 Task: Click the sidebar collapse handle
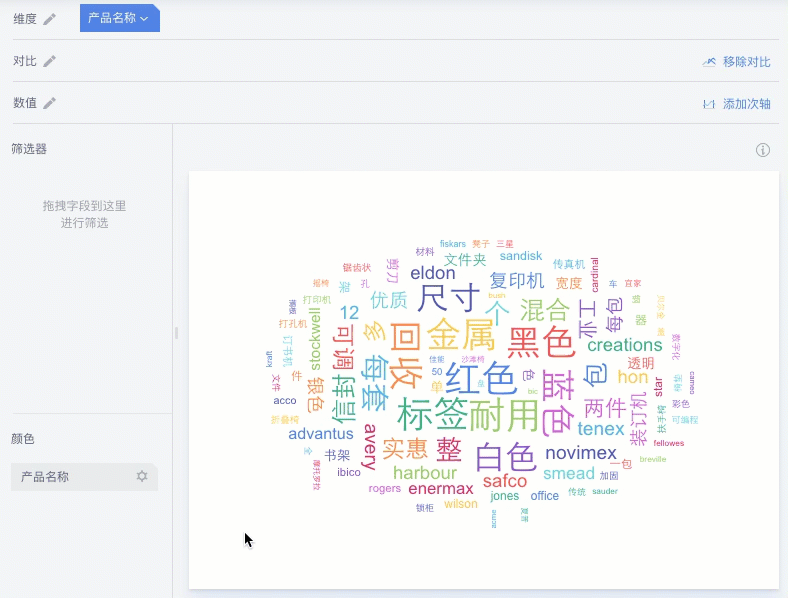[176, 333]
